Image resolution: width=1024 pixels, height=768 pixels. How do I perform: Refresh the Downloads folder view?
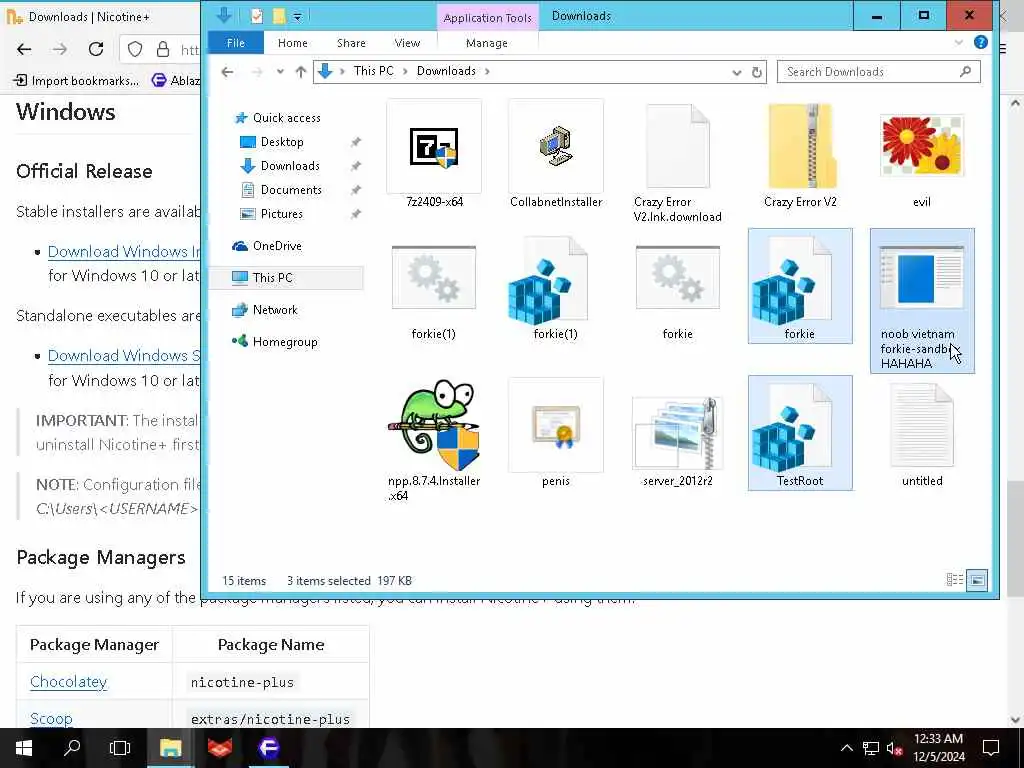(x=757, y=72)
